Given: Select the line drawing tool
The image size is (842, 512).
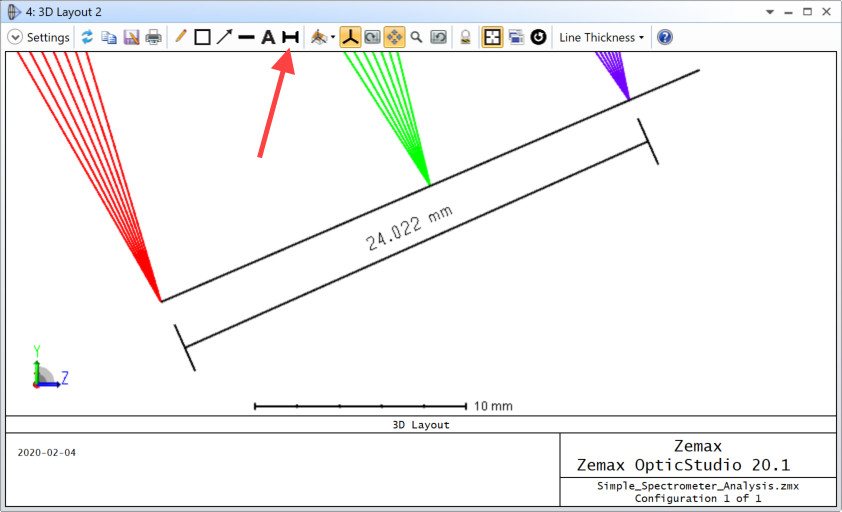Looking at the screenshot, I should (246, 37).
